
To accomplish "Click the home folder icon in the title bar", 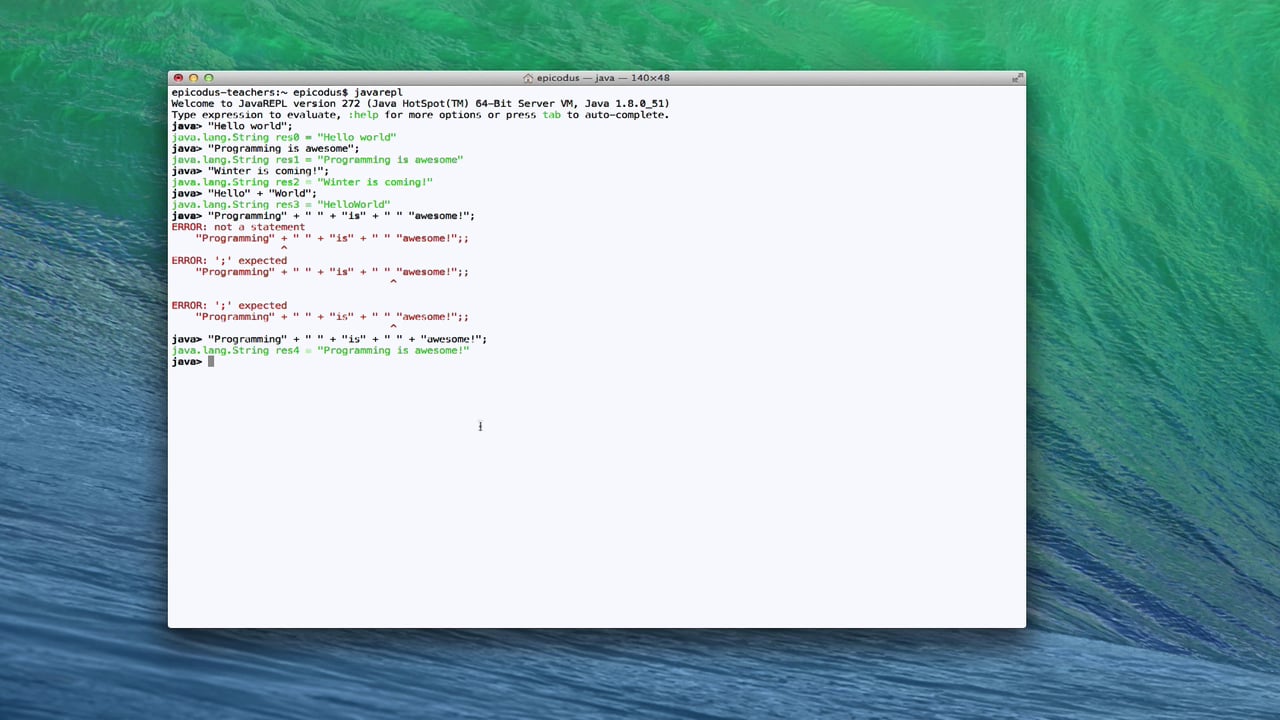I will (528, 78).
